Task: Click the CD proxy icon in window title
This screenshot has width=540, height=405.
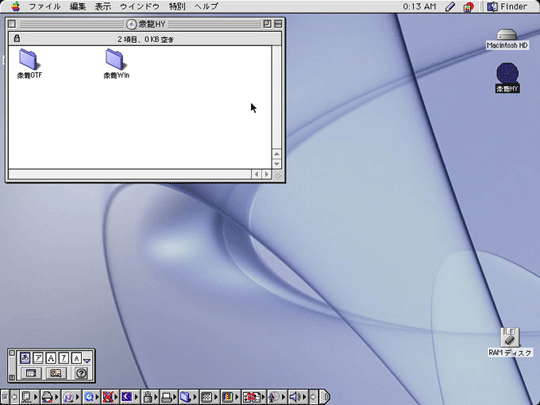Action: point(131,24)
